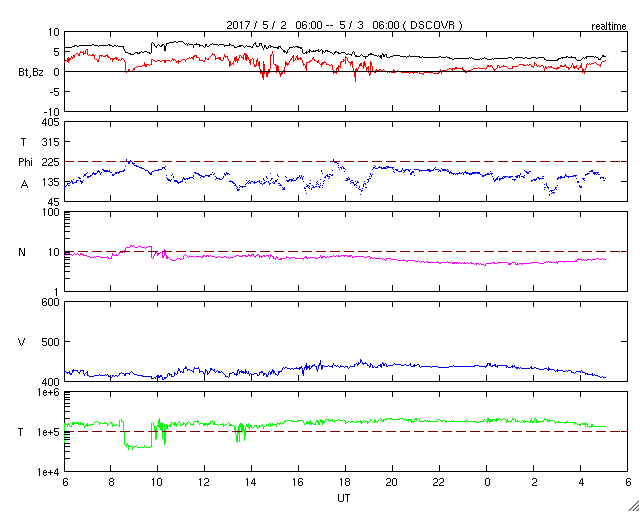Image resolution: width=640 pixels, height=512 pixels.
Task: Click the '315' tick label
Action: pos(51,142)
